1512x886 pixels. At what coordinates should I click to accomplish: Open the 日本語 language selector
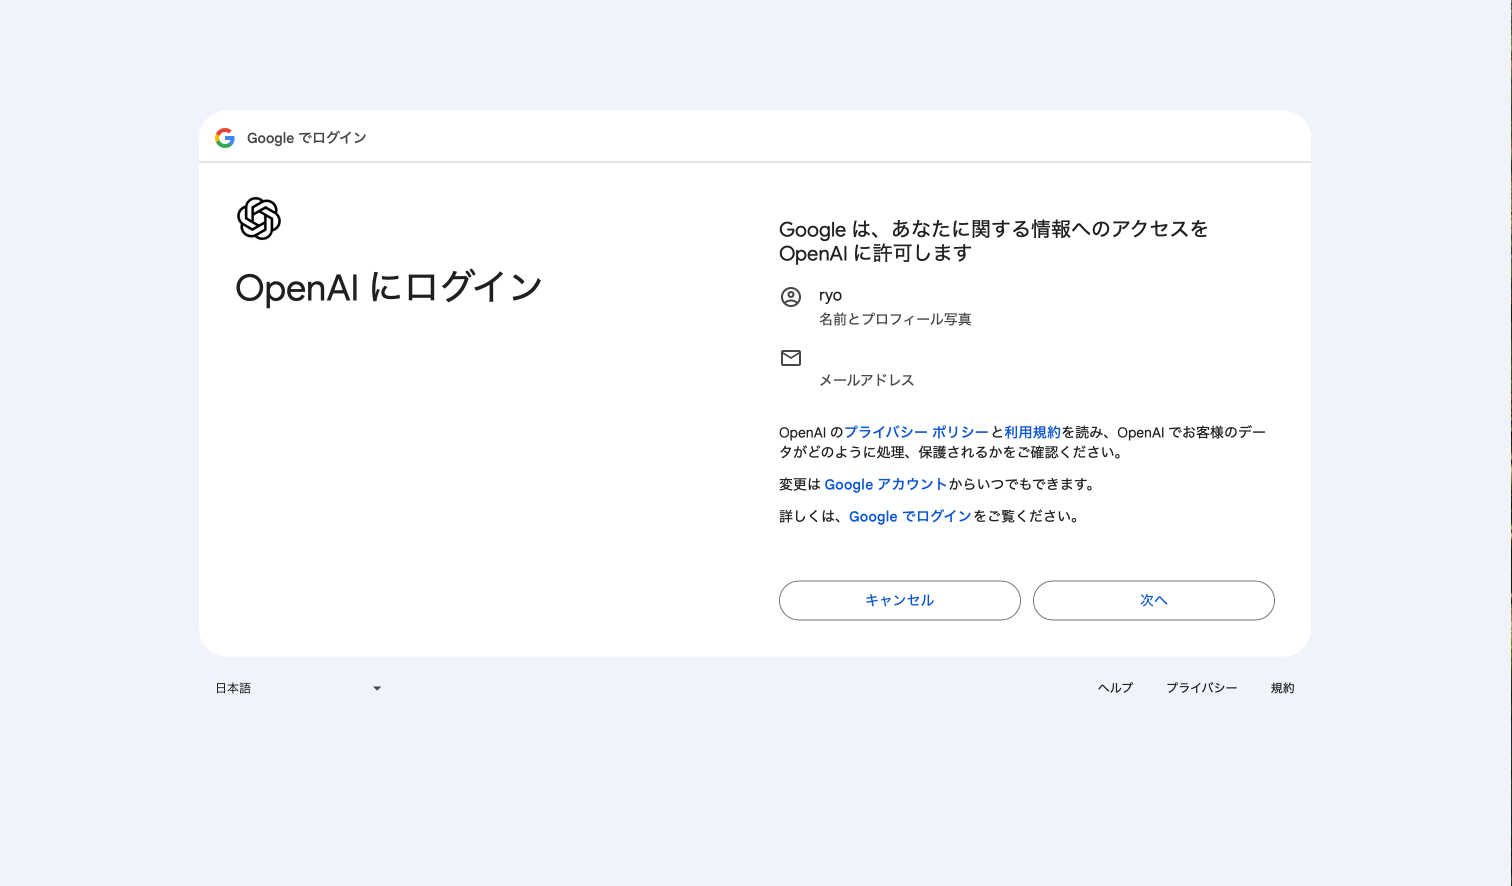coord(295,688)
